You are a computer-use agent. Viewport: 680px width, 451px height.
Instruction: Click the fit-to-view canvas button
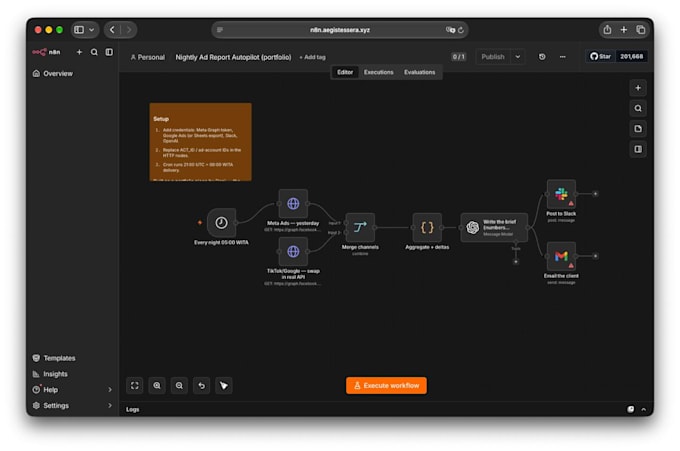point(135,386)
